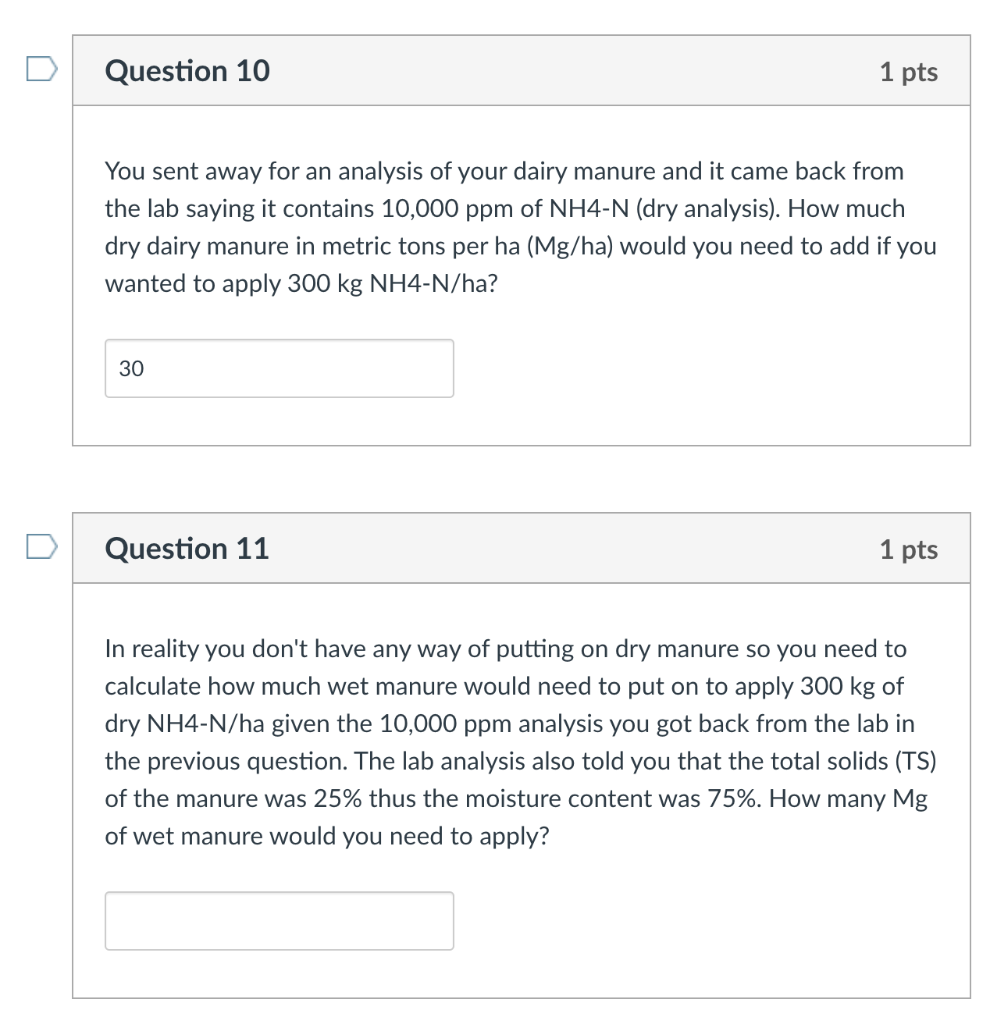Click the "1 pts" label on Question 11
990x1024 pixels.
[x=908, y=549]
